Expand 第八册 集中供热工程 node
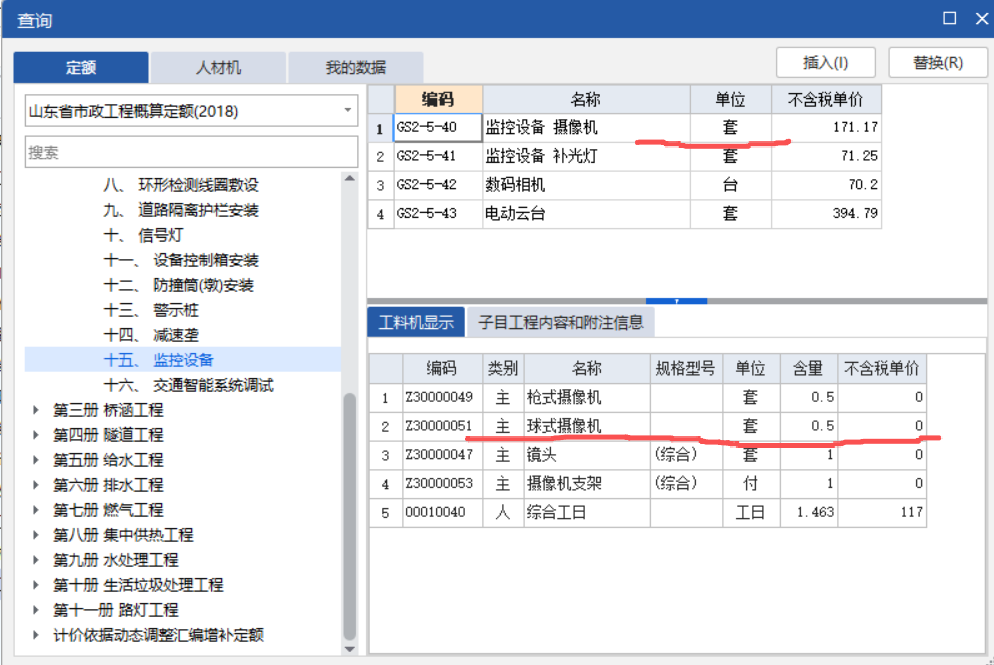Viewport: 994px width, 665px height. (36, 534)
